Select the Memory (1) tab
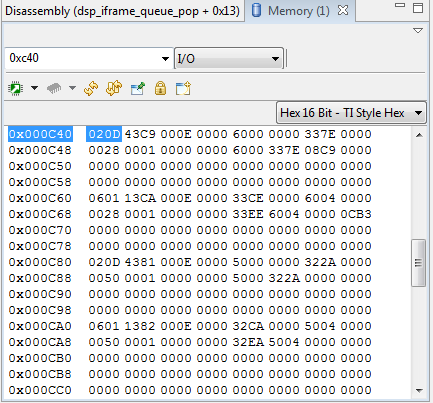The height and width of the screenshot is (403, 433). pos(290,11)
